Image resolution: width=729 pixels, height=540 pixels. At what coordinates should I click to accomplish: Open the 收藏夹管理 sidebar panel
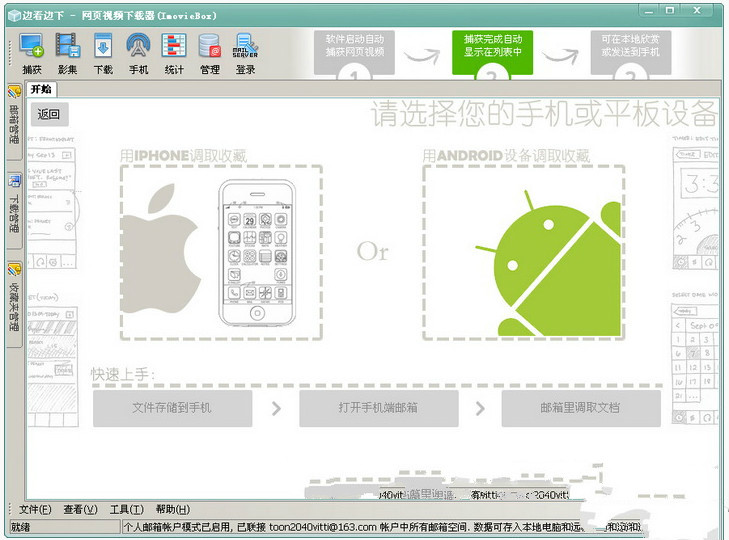[14, 302]
